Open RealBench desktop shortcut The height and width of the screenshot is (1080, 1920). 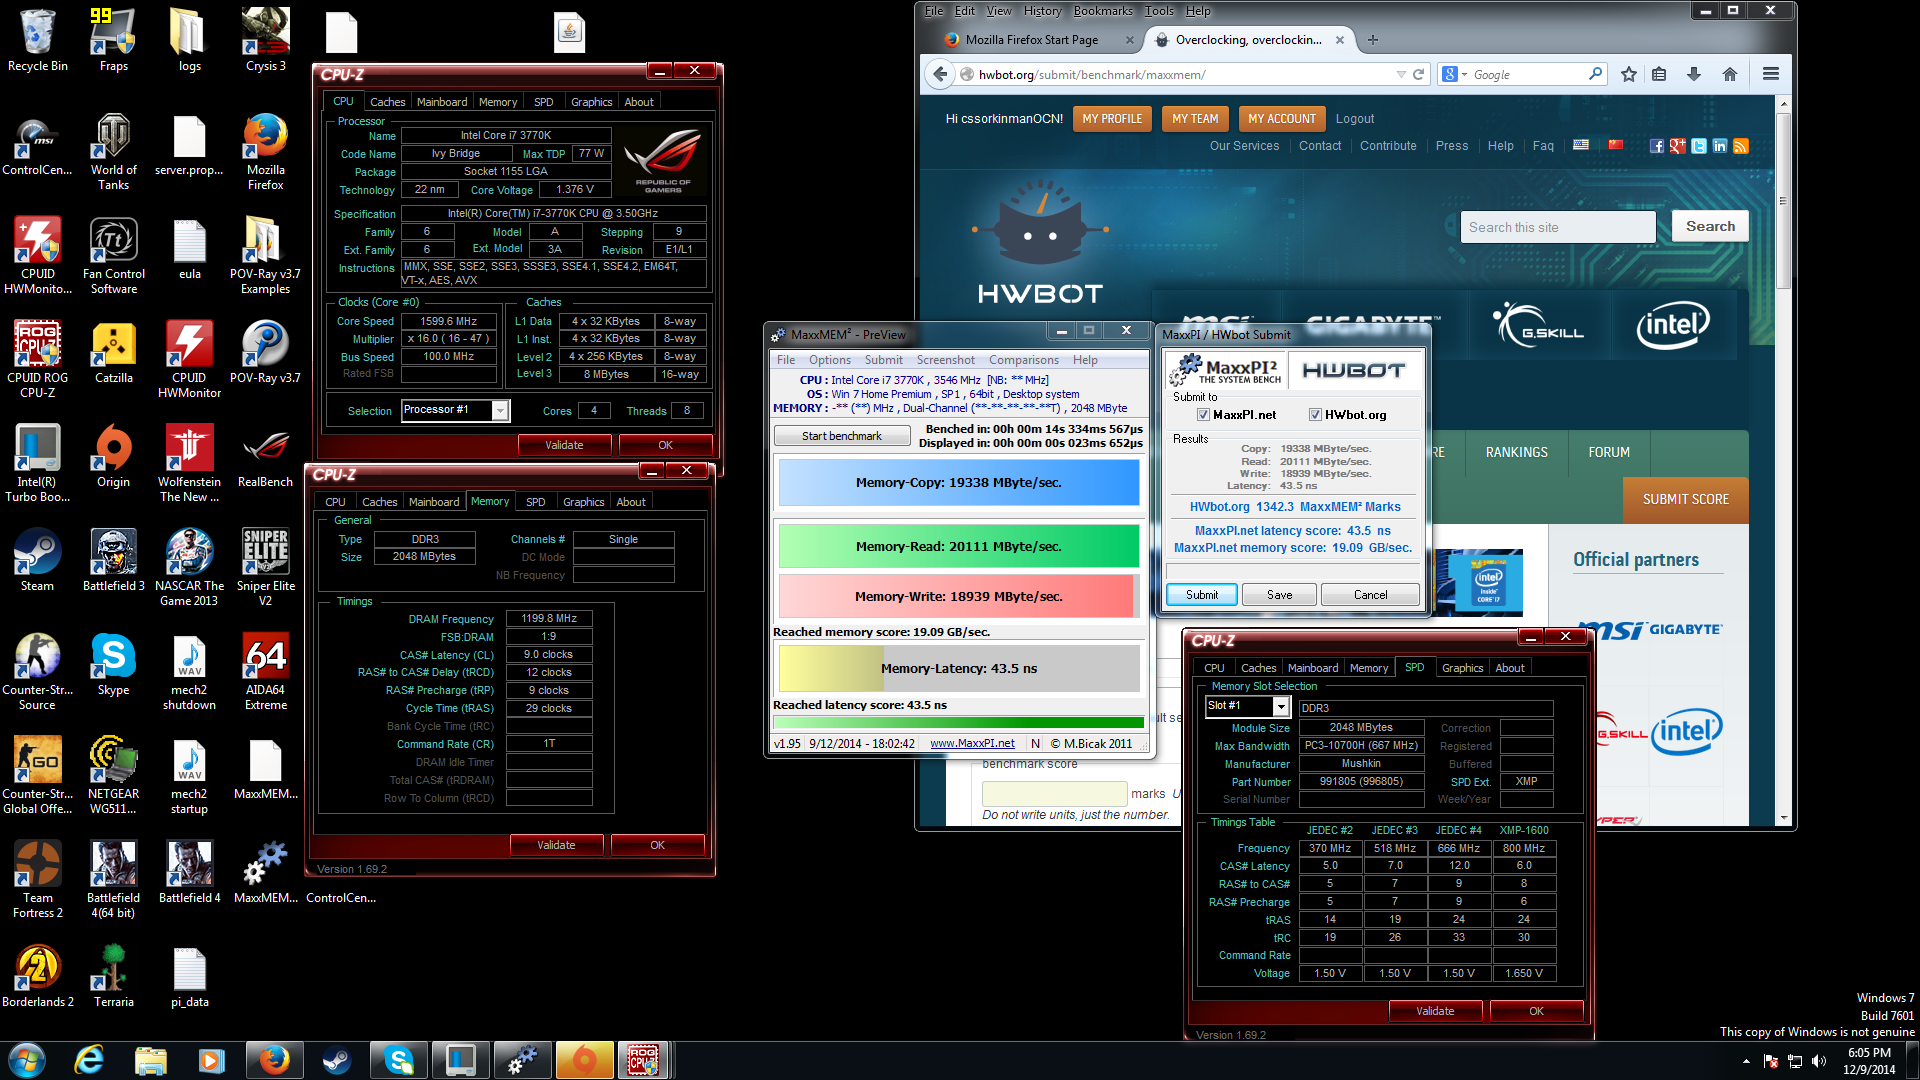tap(266, 458)
